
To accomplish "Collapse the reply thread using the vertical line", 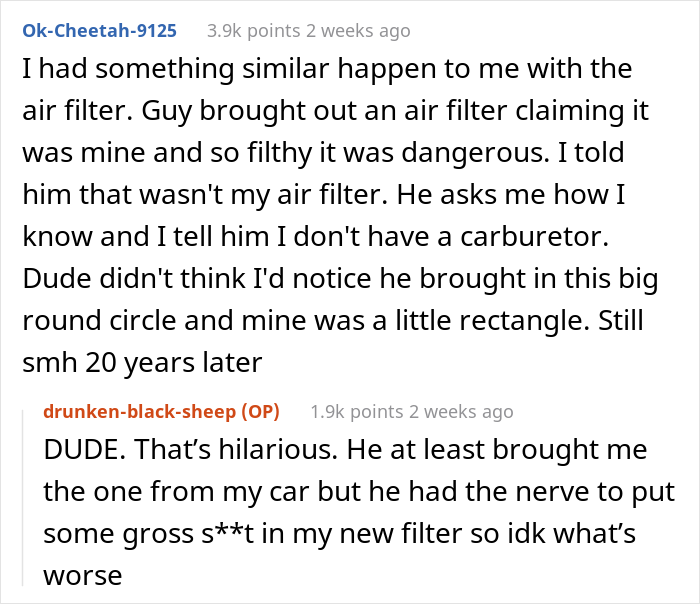I will point(23,498).
